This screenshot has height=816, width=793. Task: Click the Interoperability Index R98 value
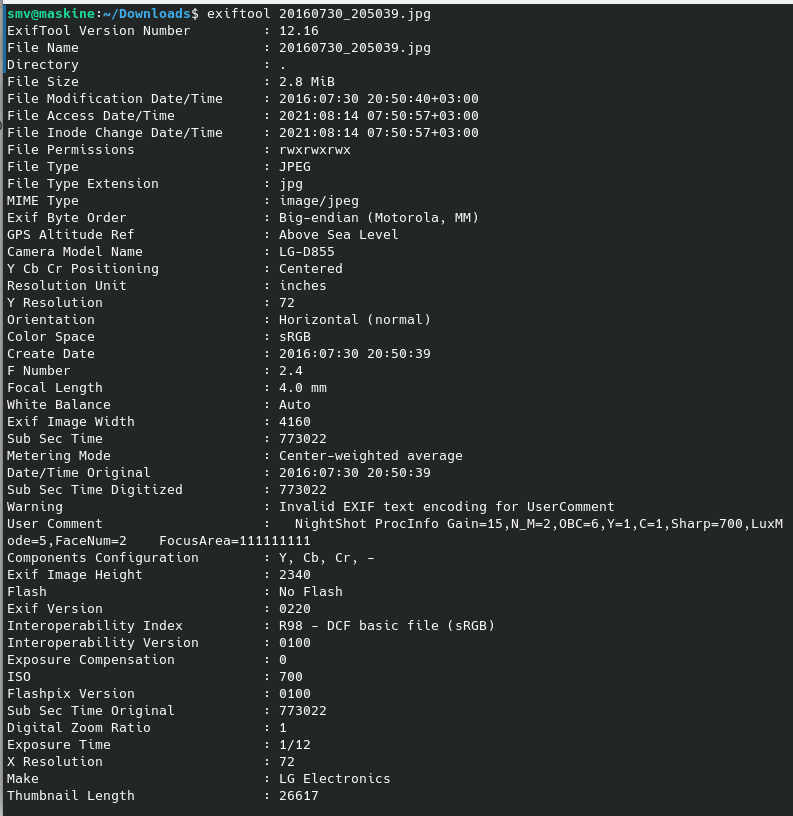pyautogui.click(x=387, y=626)
